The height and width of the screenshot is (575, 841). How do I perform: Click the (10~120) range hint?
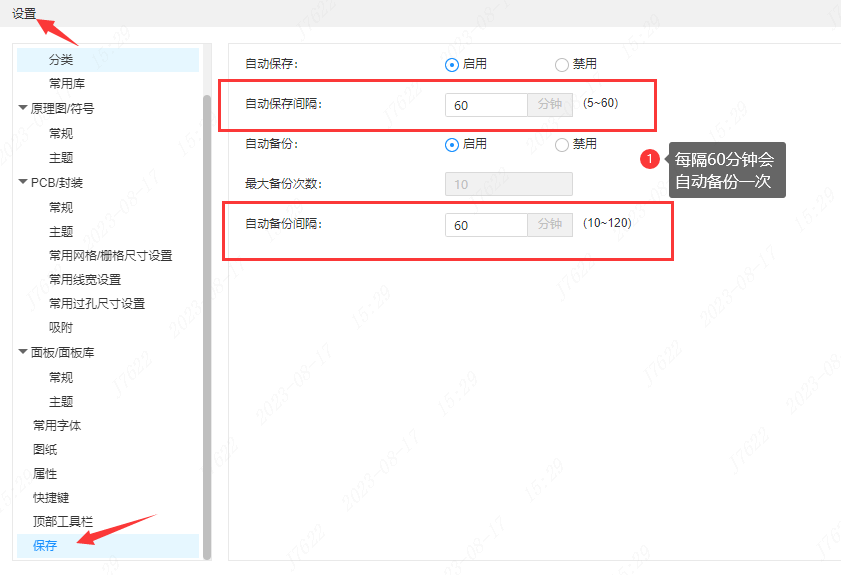(x=607, y=223)
